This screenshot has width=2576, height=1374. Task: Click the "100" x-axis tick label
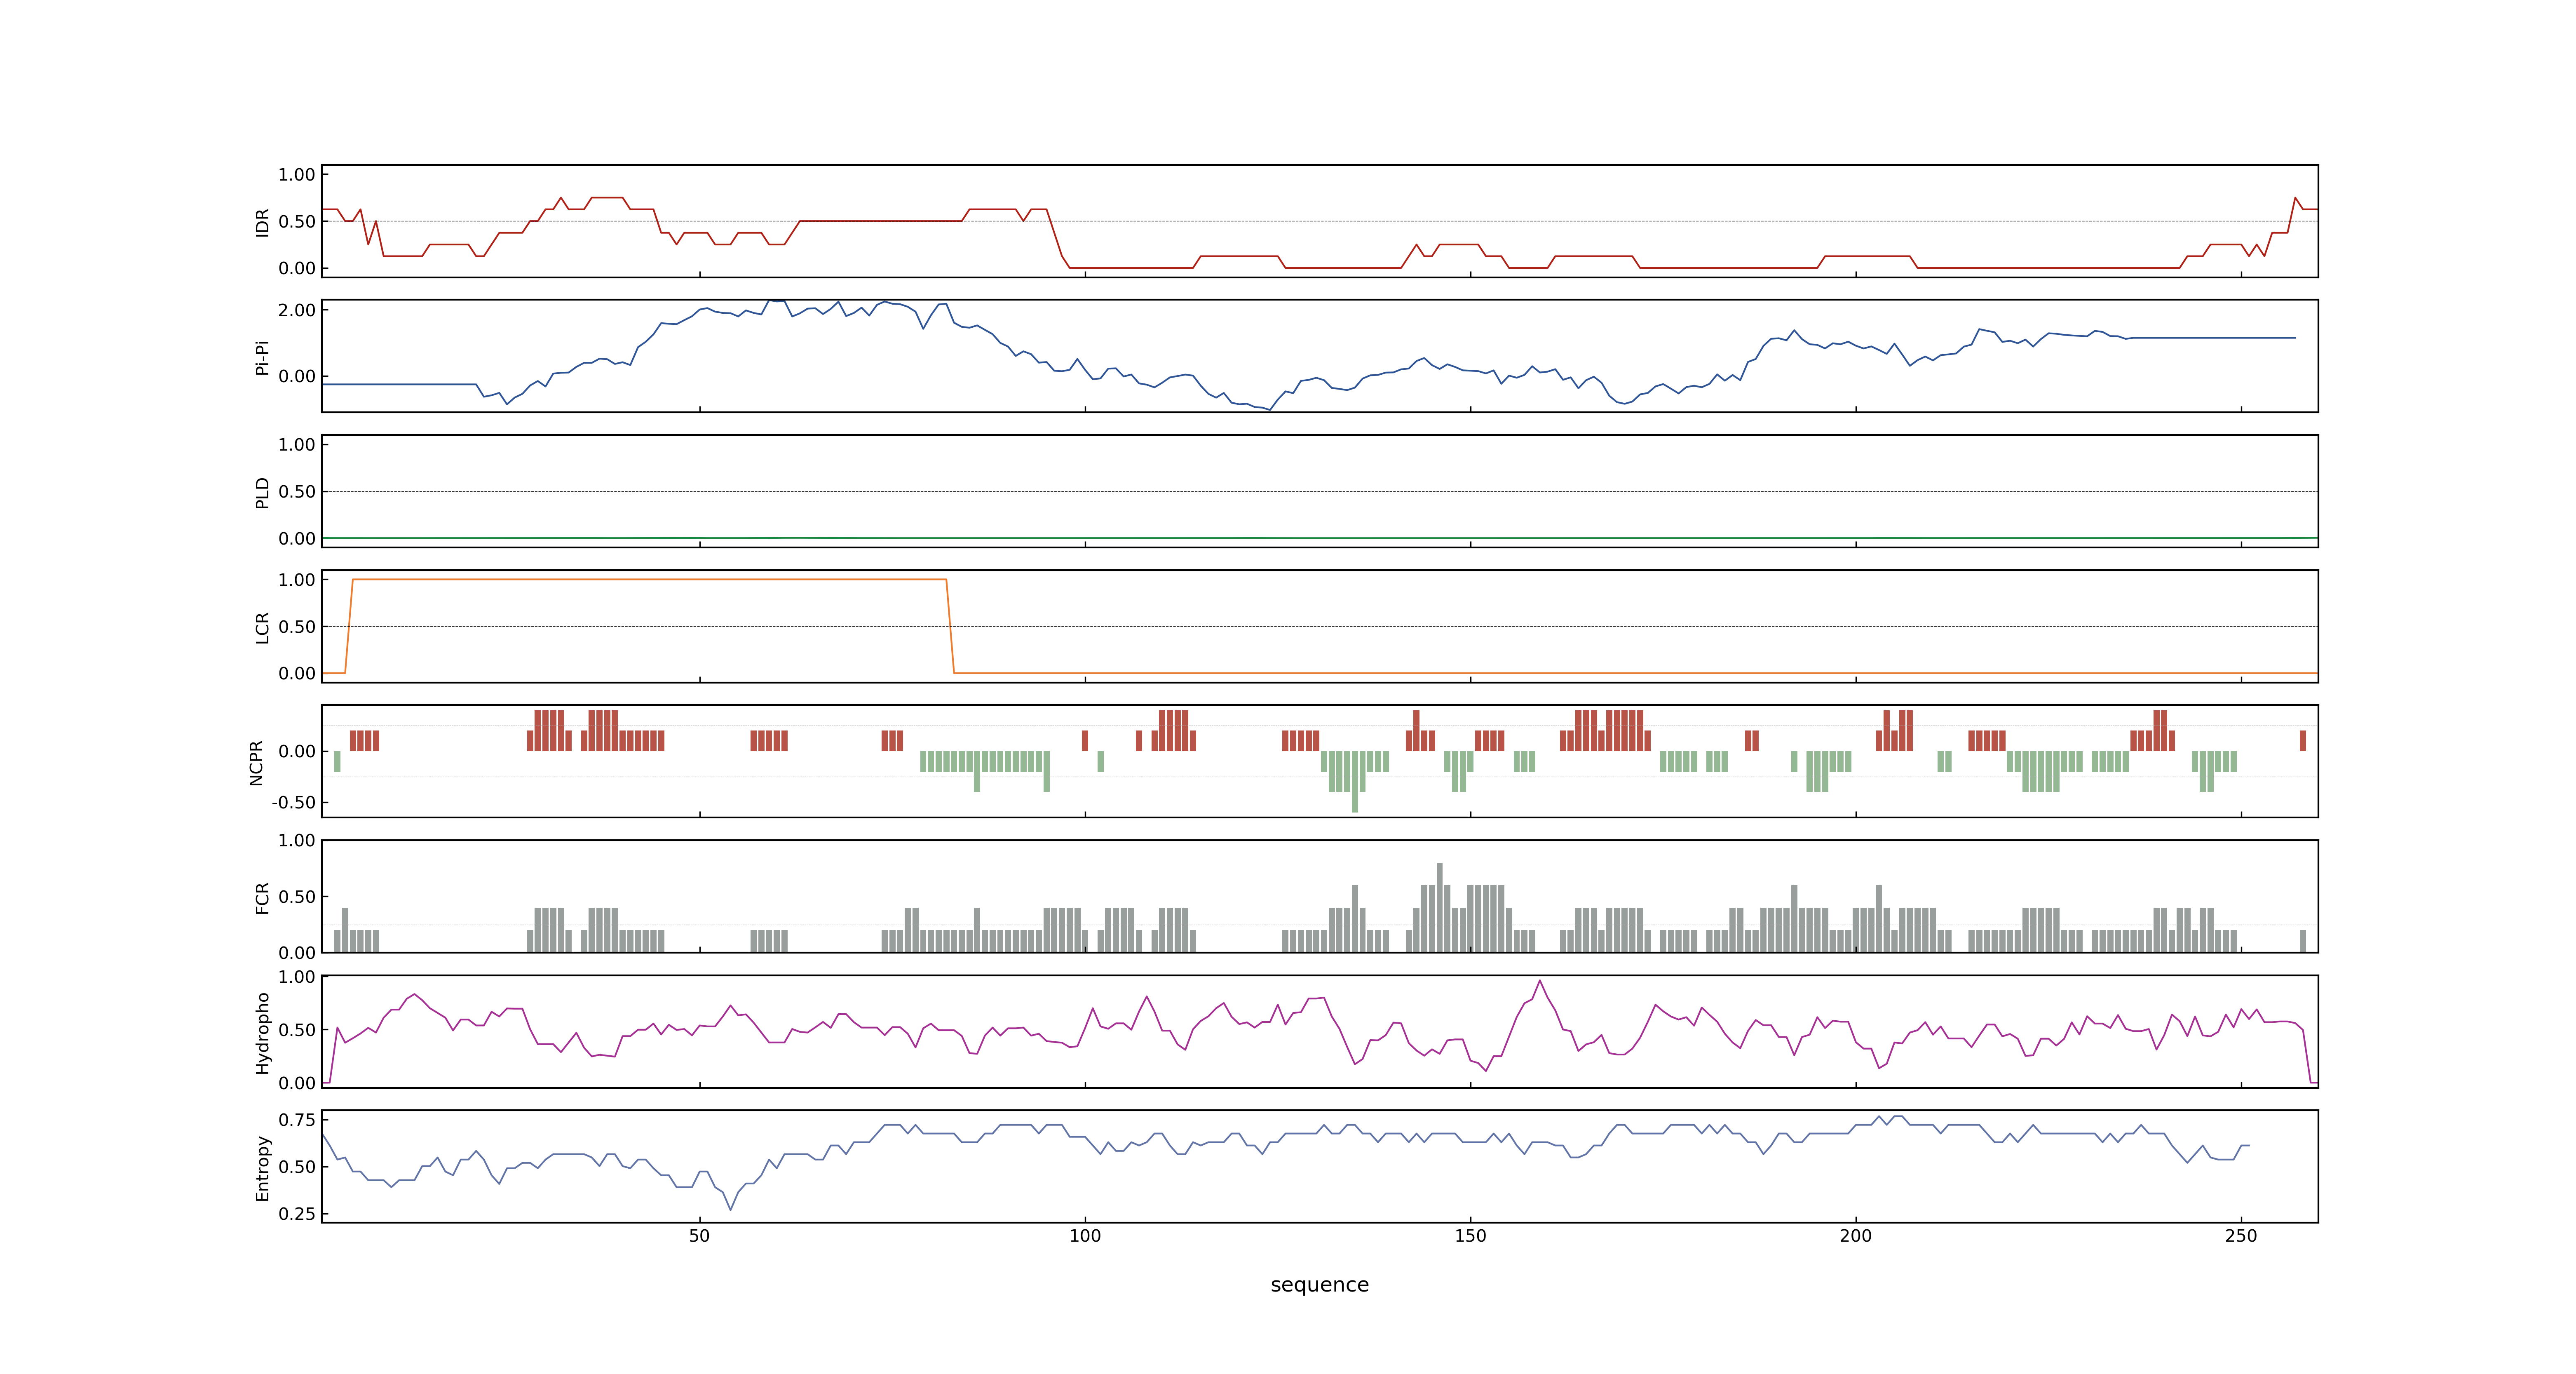click(x=1085, y=1236)
